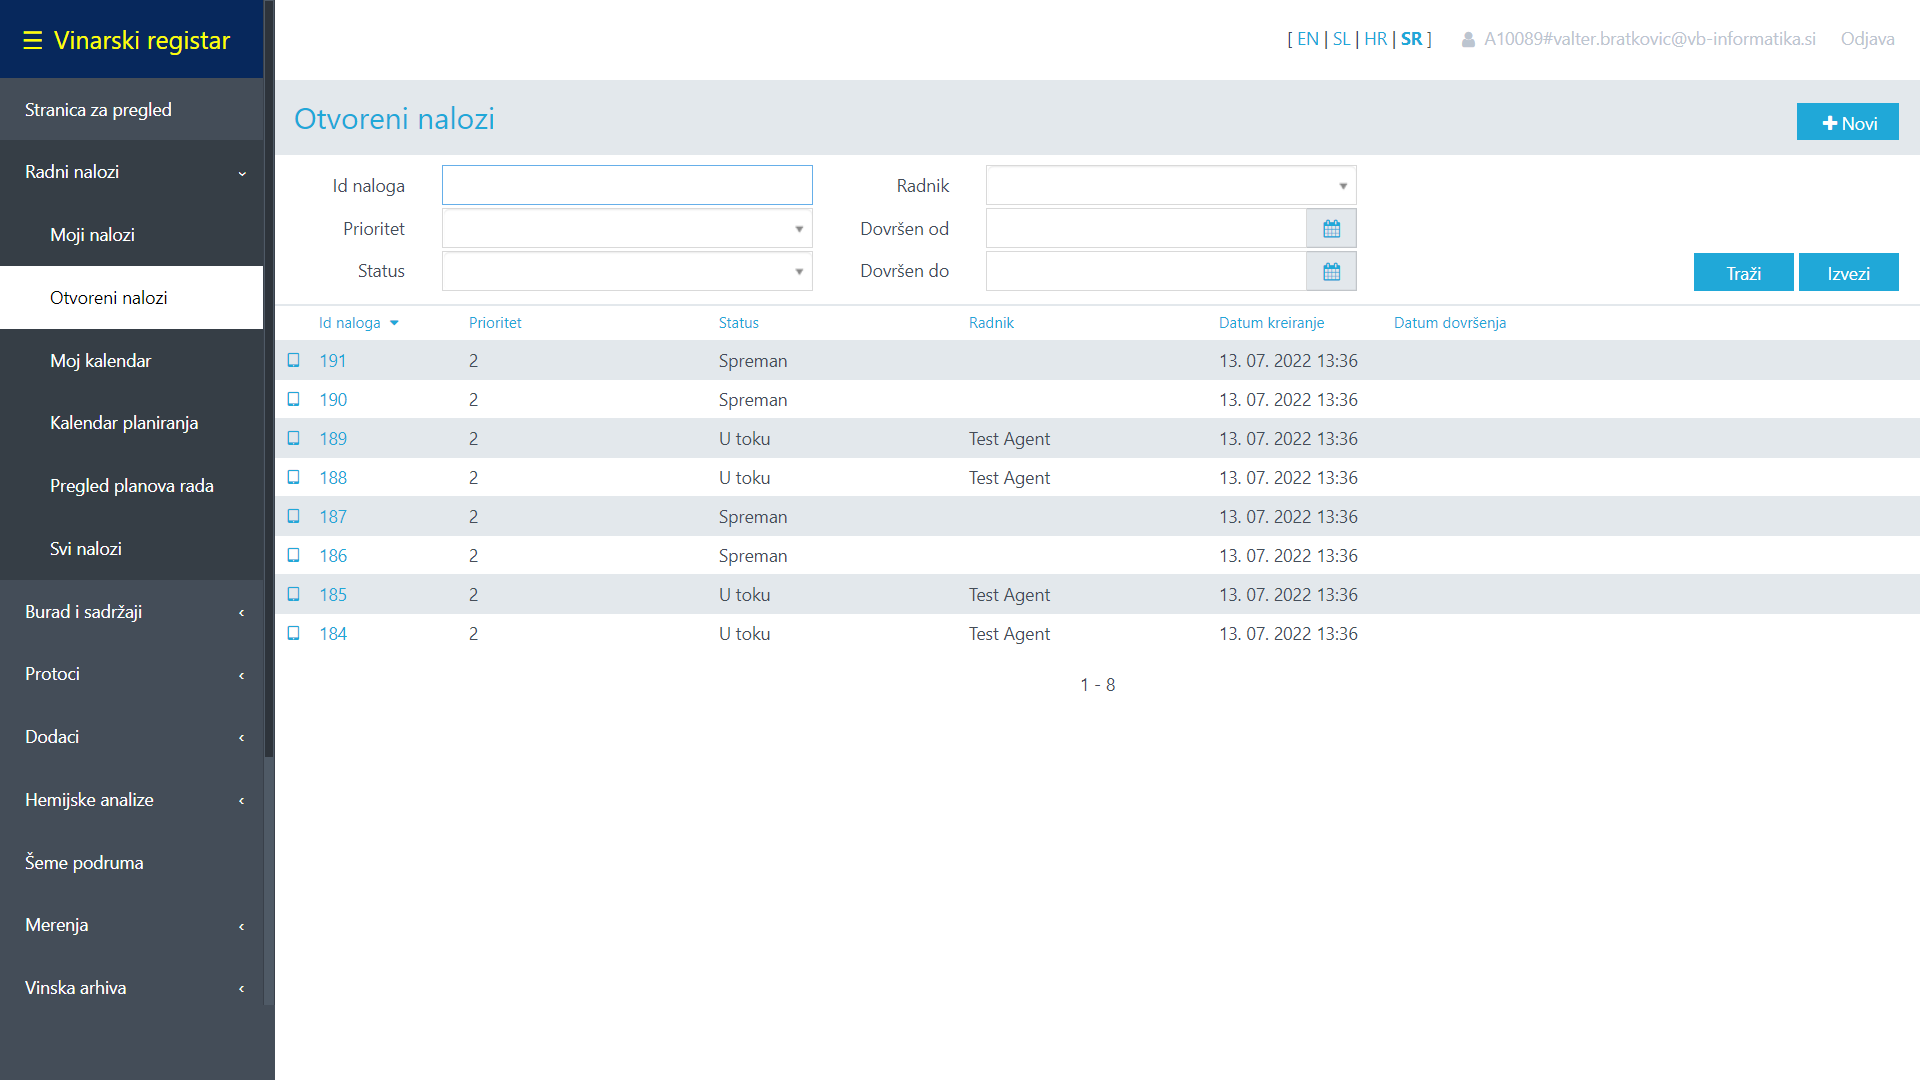Sort by Datum dovršenja column header
The image size is (1920, 1080).
tap(1449, 323)
